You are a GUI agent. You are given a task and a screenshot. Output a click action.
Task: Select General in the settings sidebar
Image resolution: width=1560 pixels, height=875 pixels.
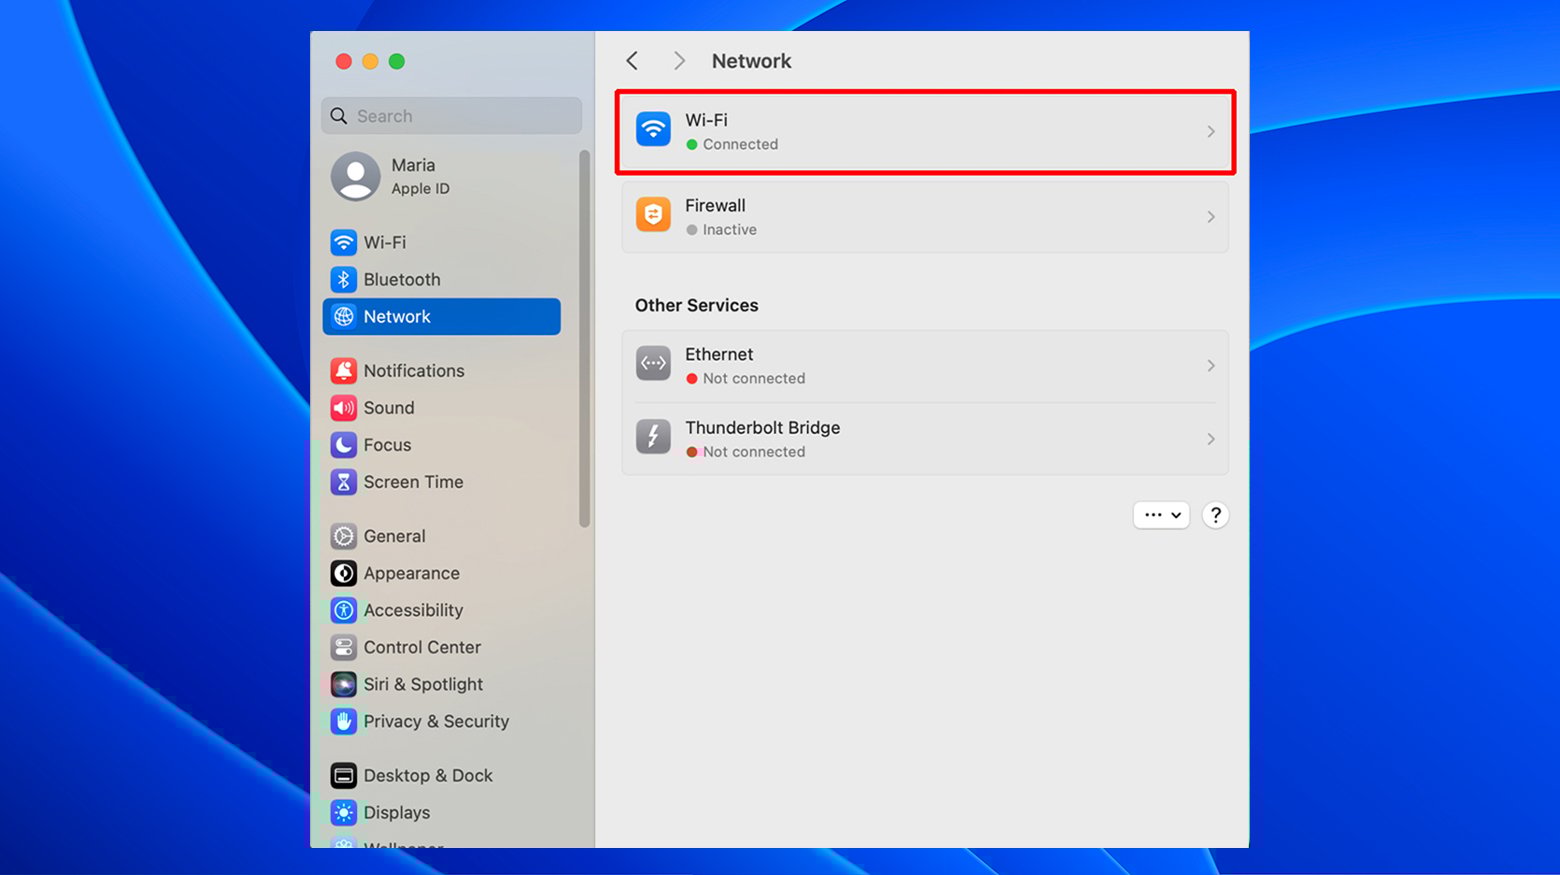tap(394, 536)
